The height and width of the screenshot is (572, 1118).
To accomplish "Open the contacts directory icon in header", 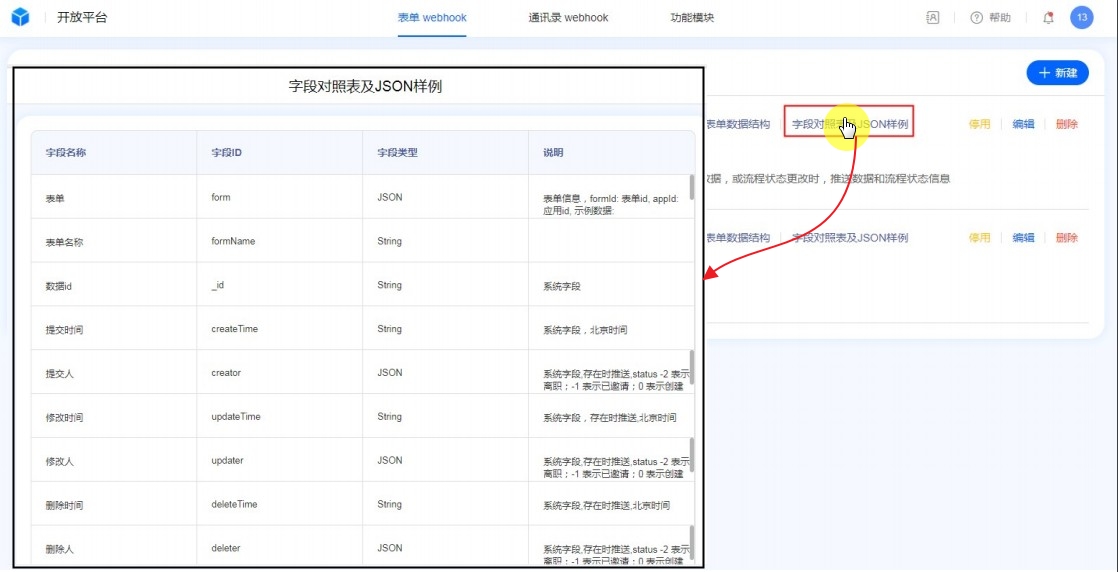I will coord(932,17).
